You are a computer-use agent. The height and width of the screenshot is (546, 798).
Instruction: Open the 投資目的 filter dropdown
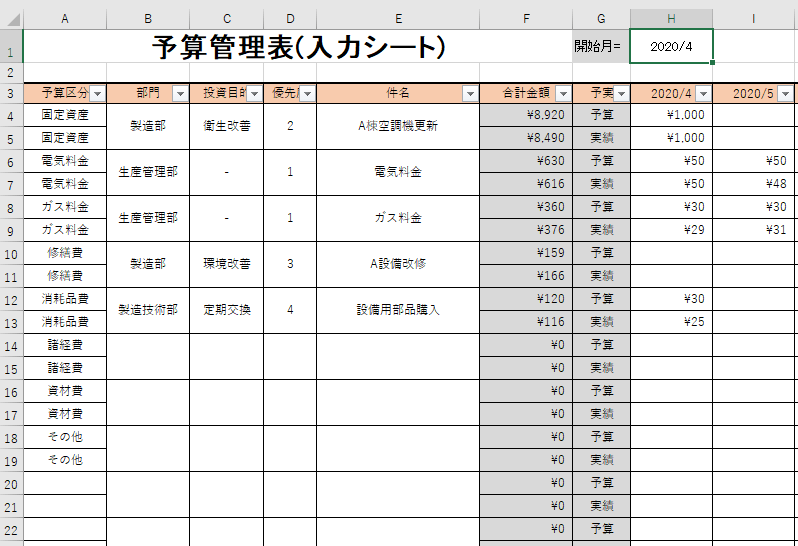pos(254,94)
